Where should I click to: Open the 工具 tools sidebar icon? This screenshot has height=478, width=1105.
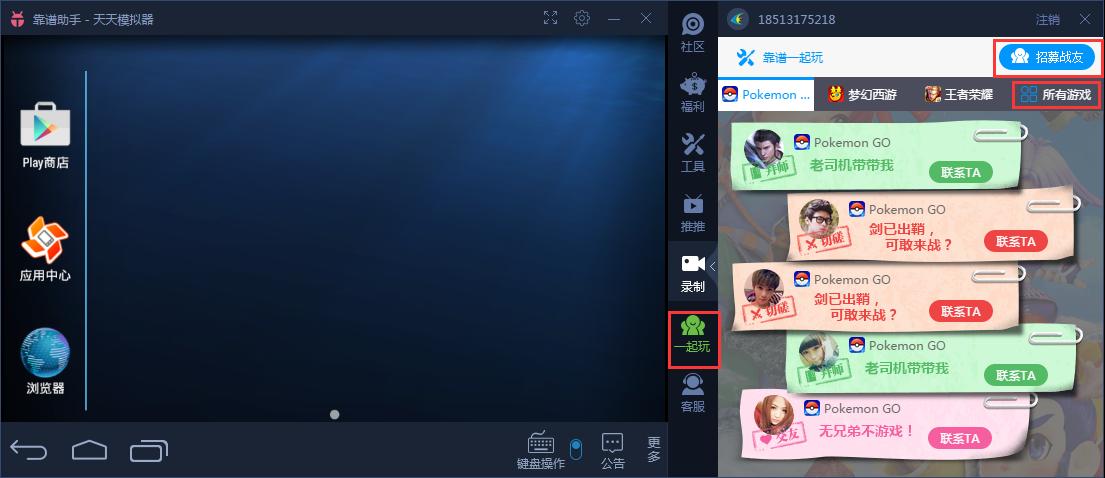coord(692,152)
